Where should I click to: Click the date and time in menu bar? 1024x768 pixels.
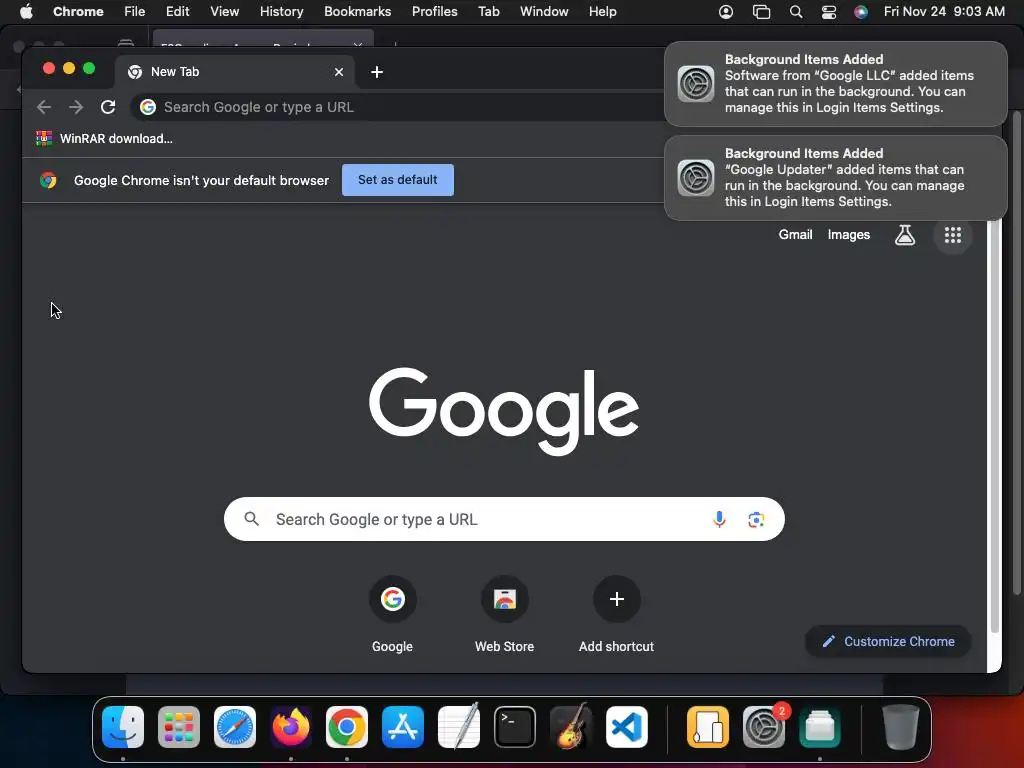(944, 11)
